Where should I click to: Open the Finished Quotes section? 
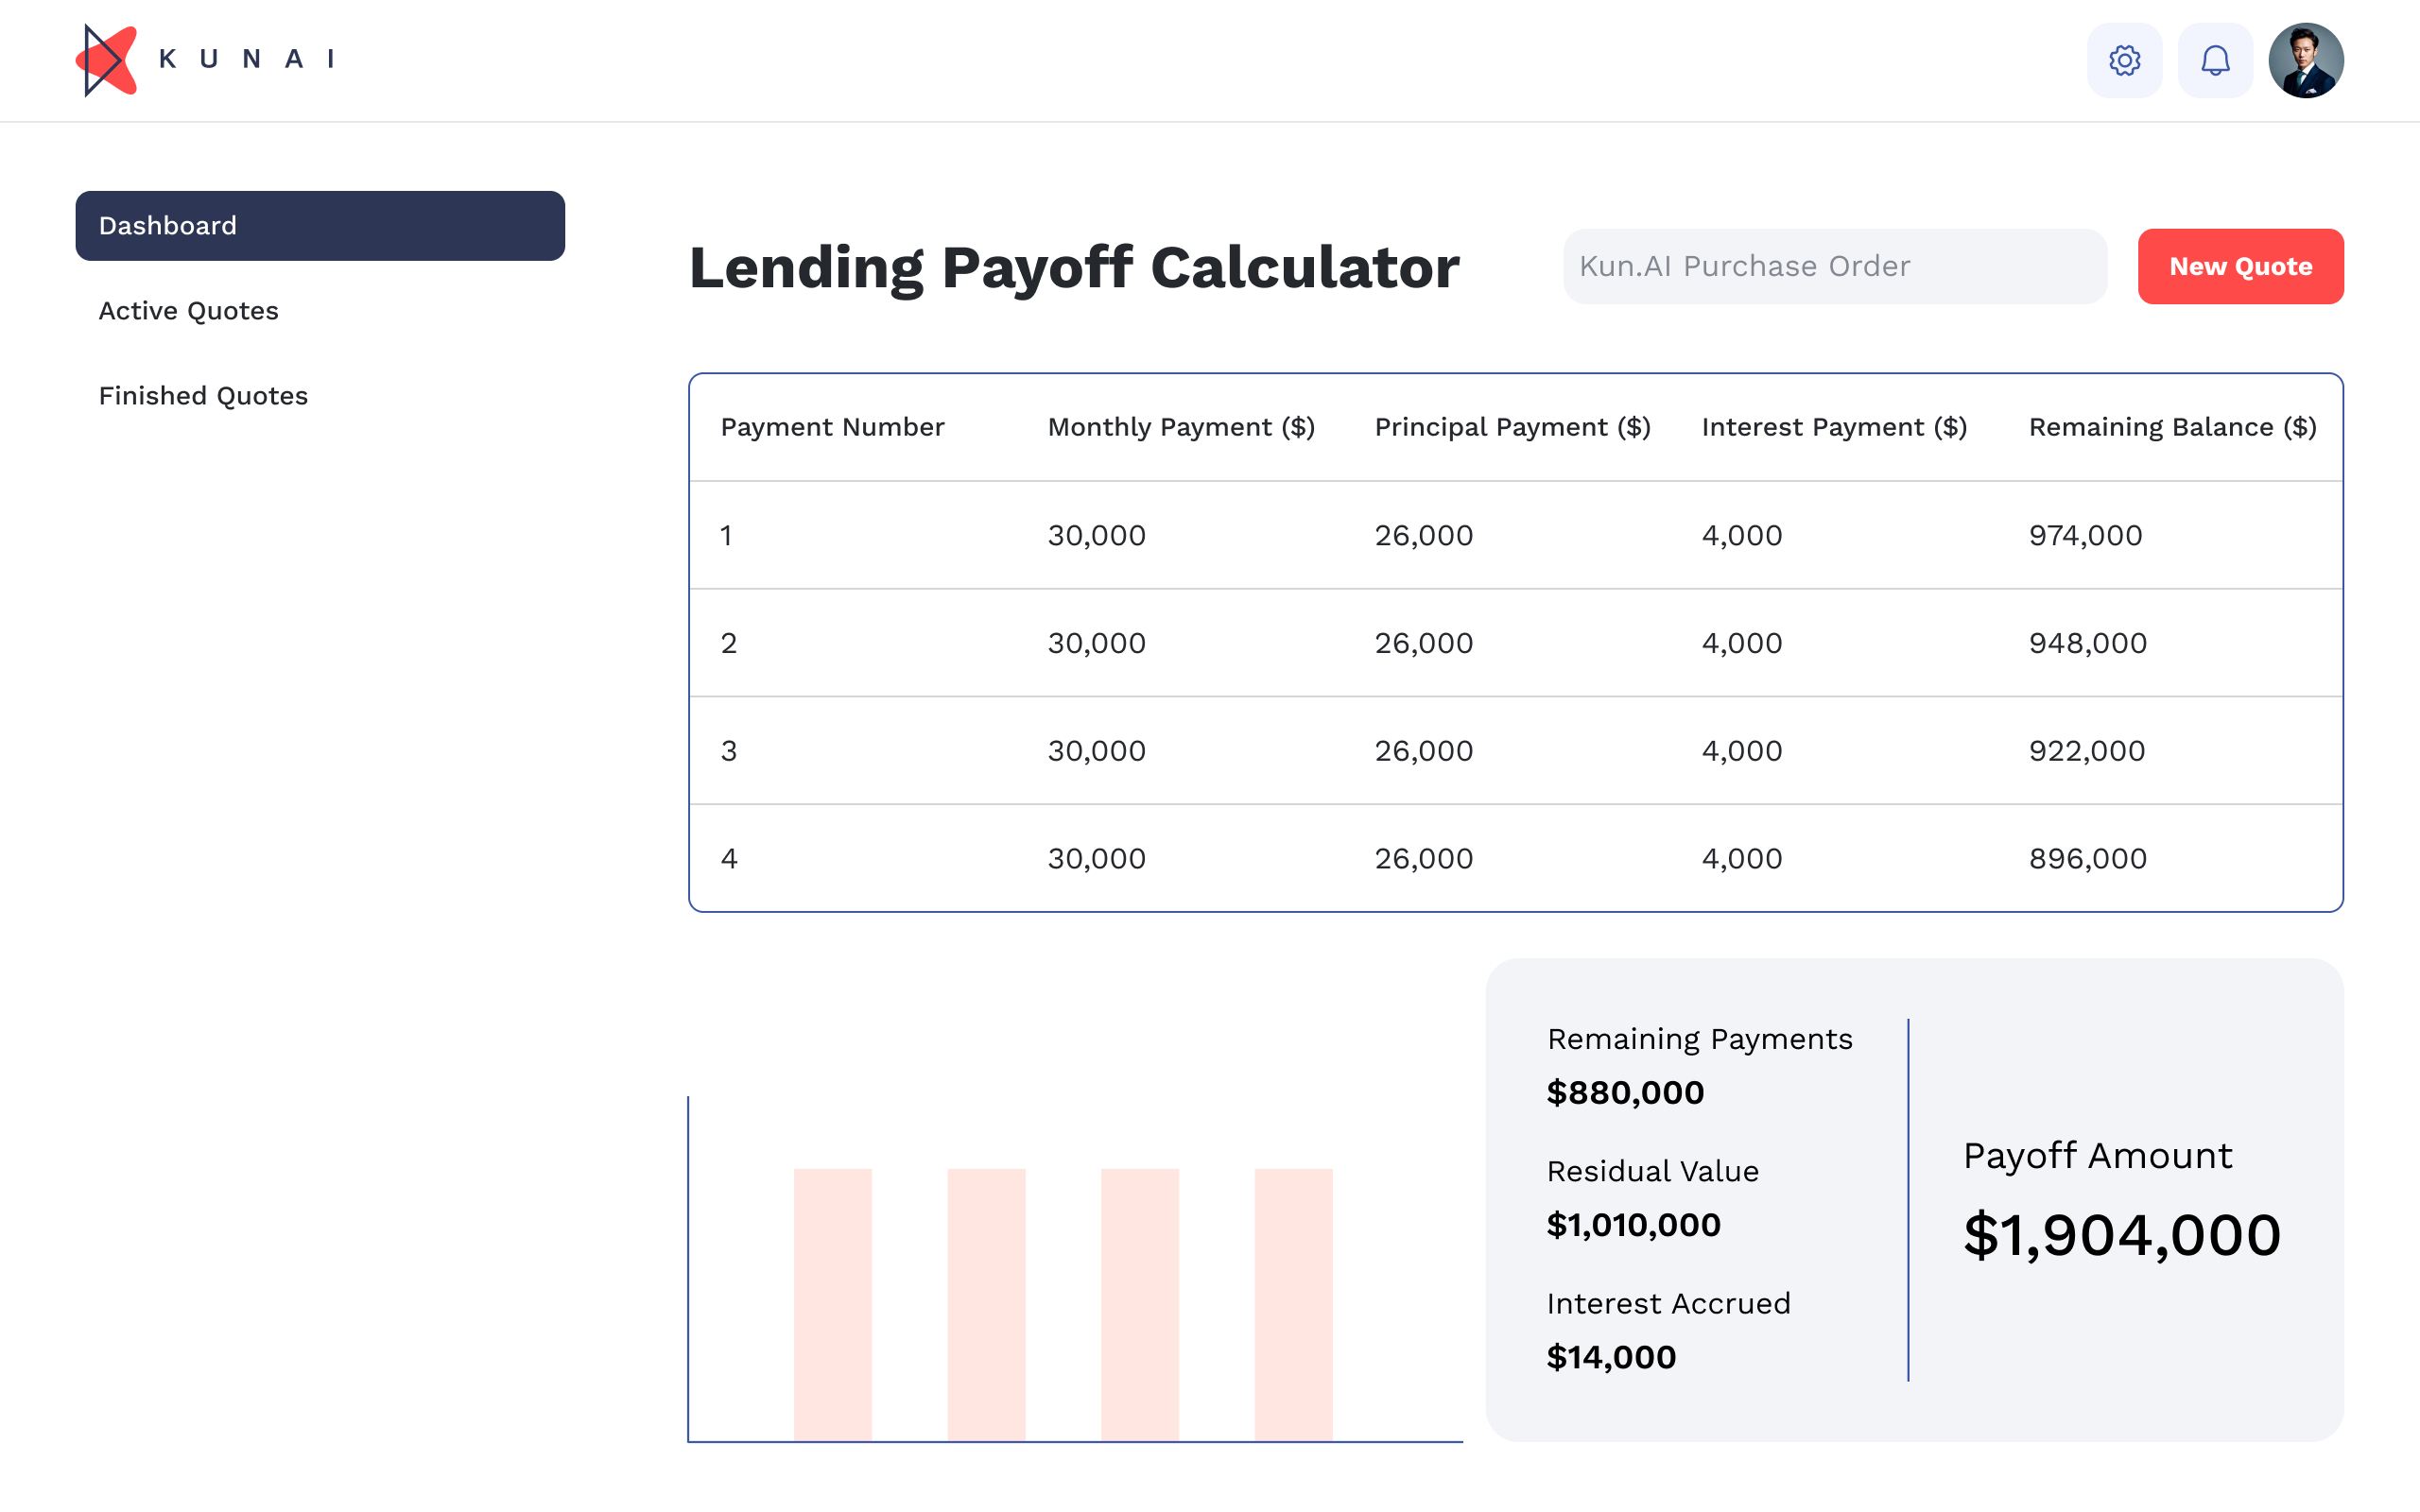point(203,395)
